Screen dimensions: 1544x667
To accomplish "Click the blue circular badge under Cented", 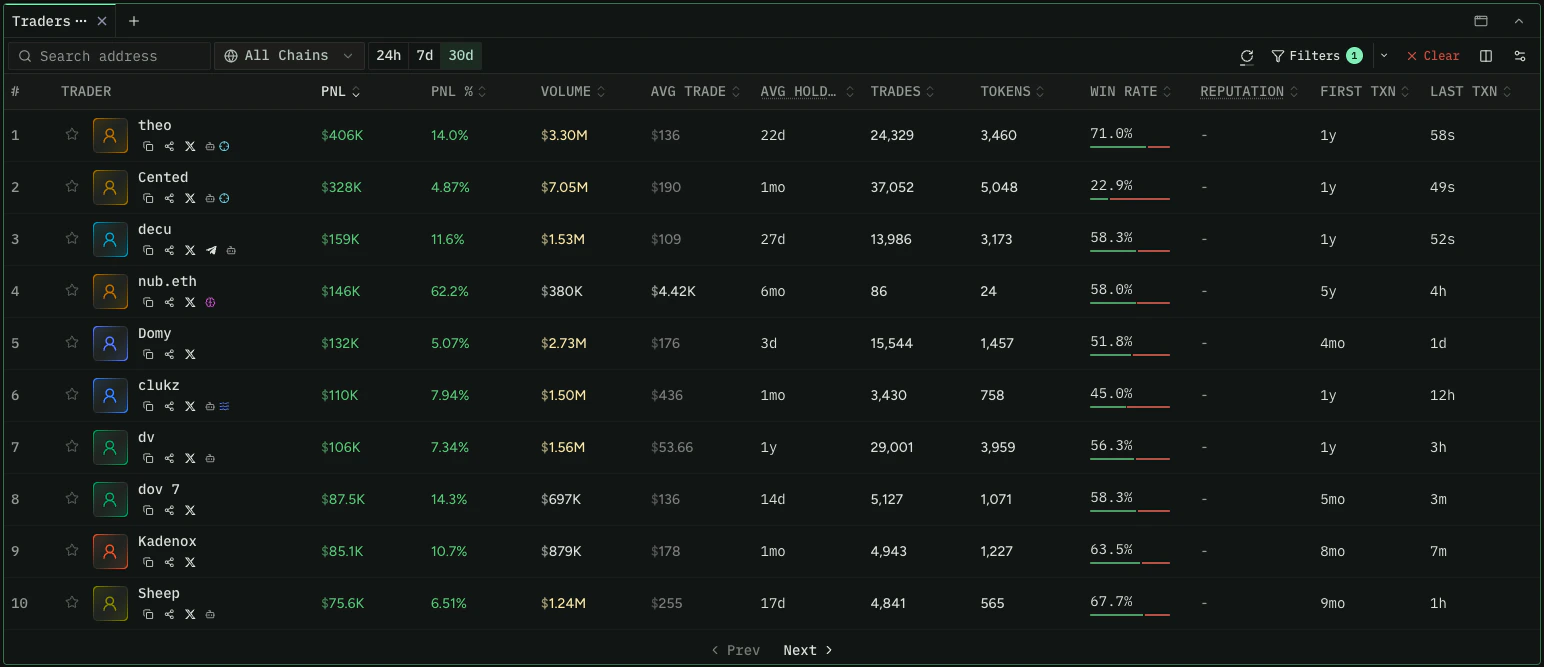I will [224, 198].
